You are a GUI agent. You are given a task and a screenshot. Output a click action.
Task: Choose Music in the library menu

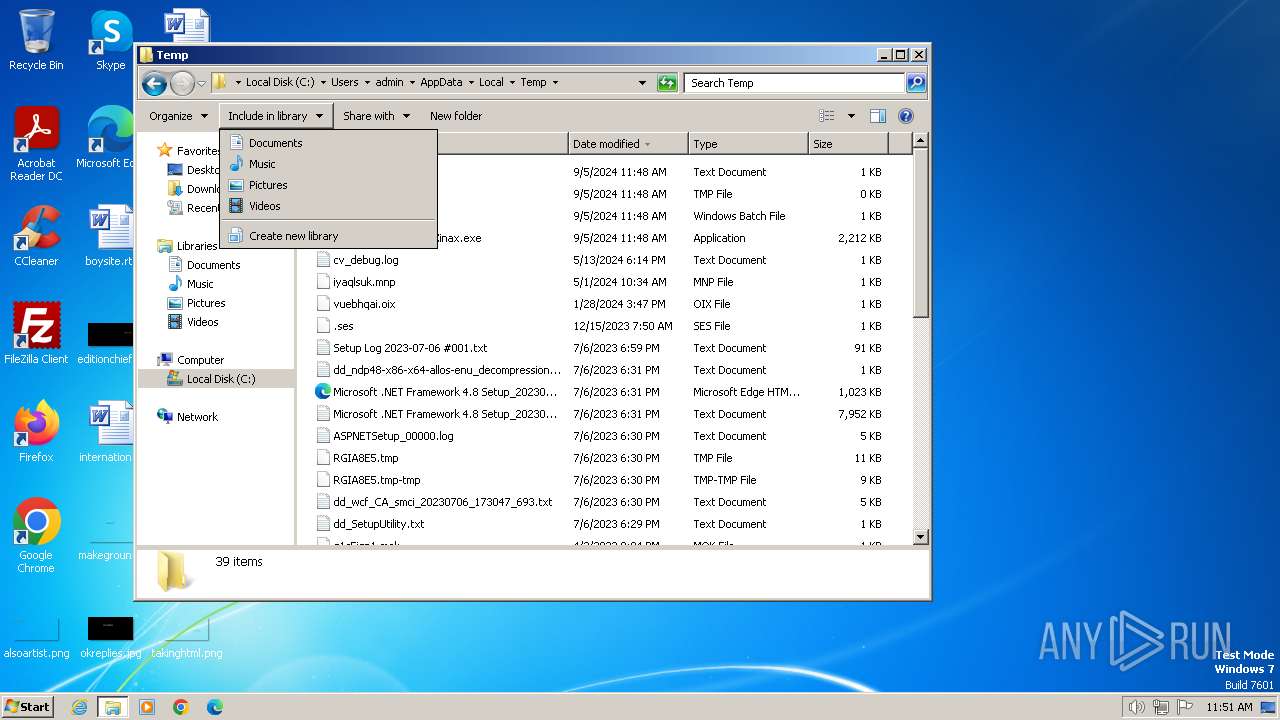(x=328, y=164)
